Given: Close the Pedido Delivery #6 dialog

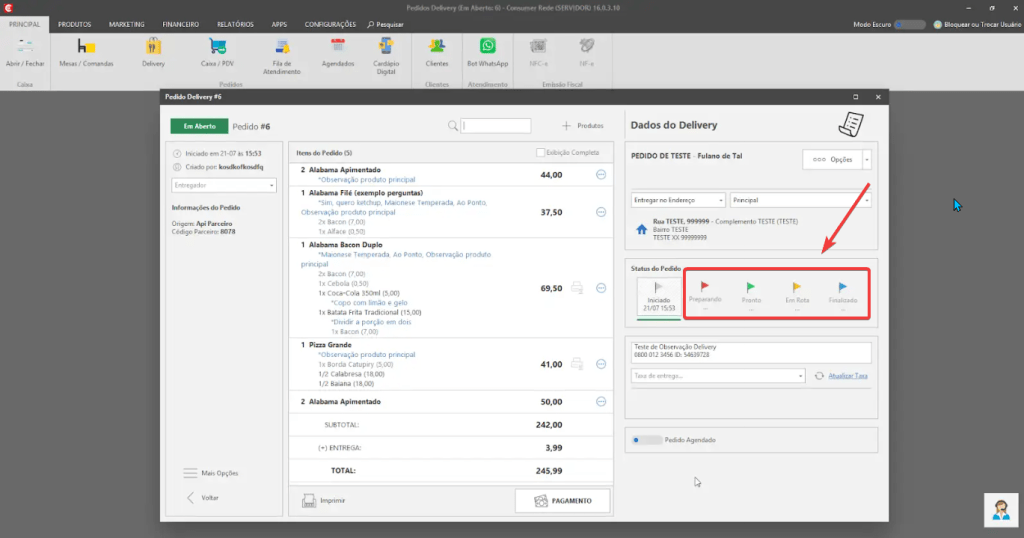Looking at the screenshot, I should coord(878,97).
